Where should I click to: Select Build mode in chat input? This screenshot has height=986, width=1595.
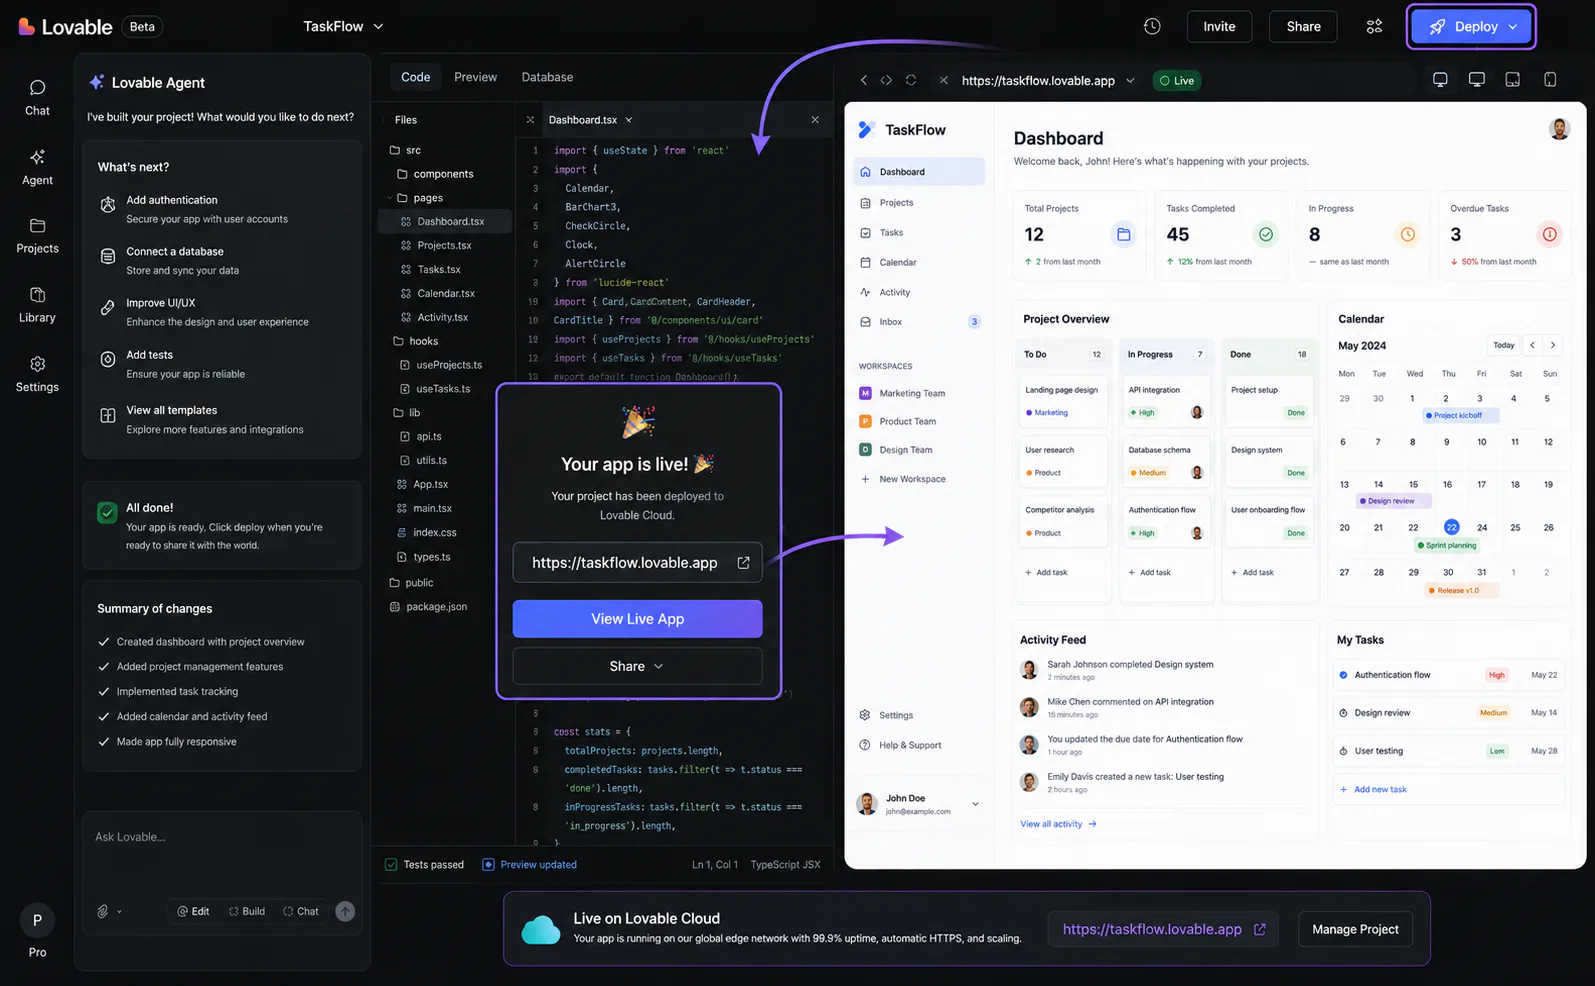click(x=247, y=911)
